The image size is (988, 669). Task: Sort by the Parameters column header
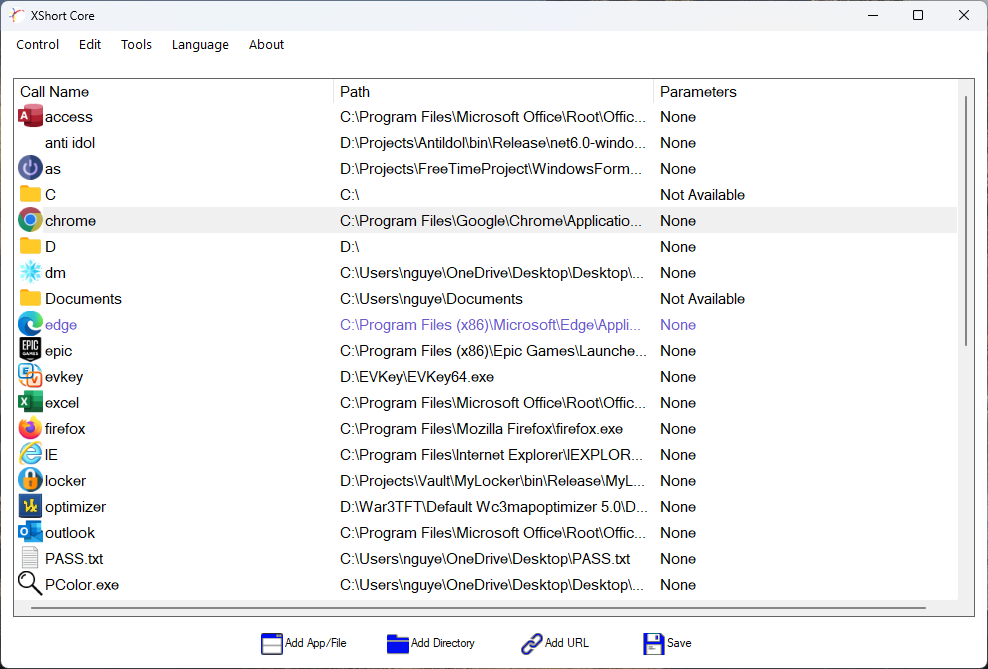[x=805, y=92]
